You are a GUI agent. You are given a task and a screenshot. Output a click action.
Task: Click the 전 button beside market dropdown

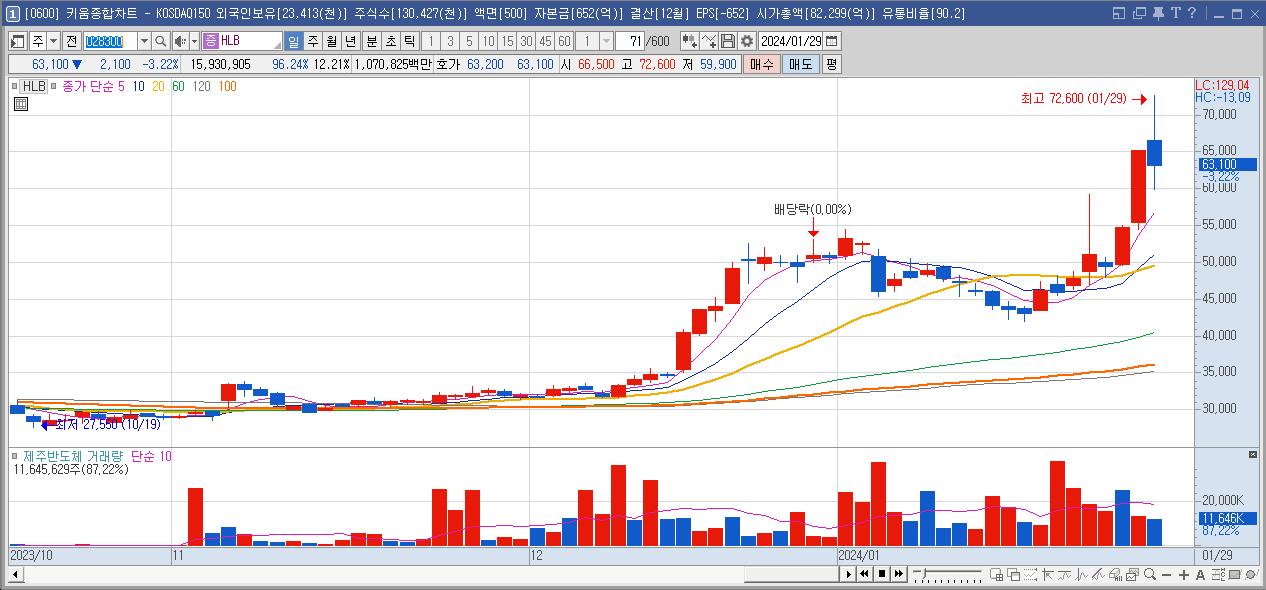pos(71,41)
